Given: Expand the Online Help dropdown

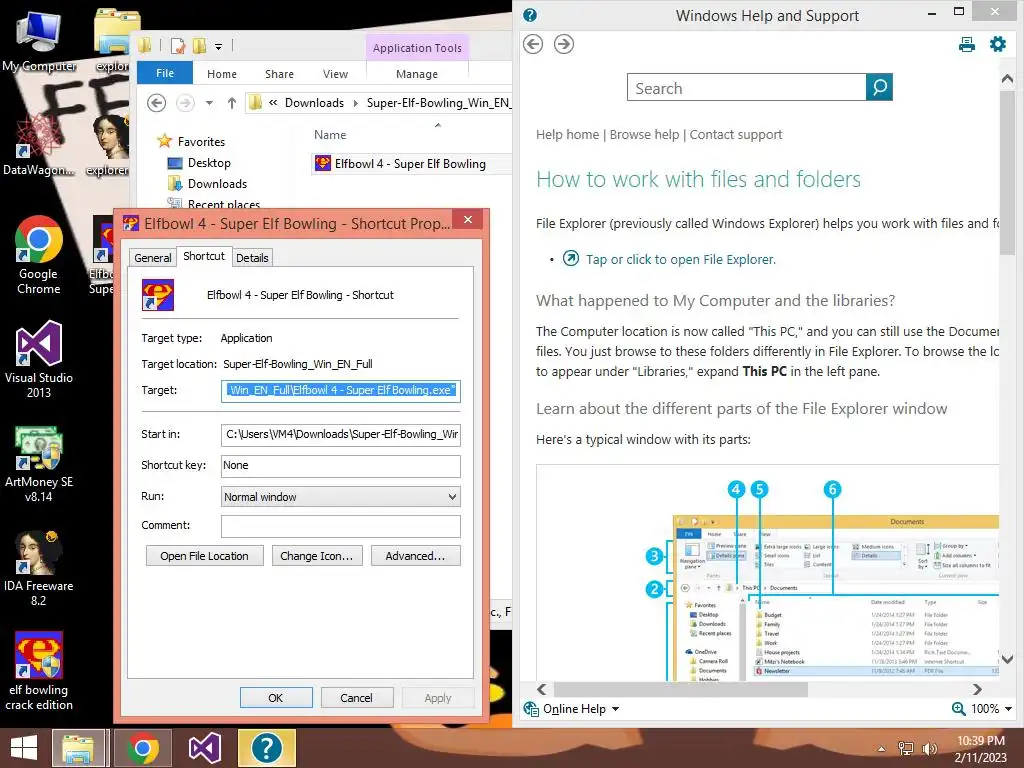Looking at the screenshot, I should click(x=615, y=709).
